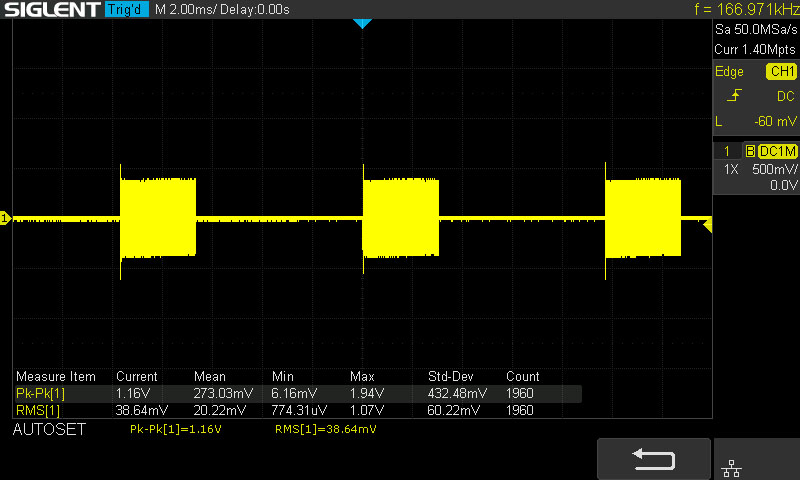Click the CH1 trigger source badge

[x=782, y=71]
